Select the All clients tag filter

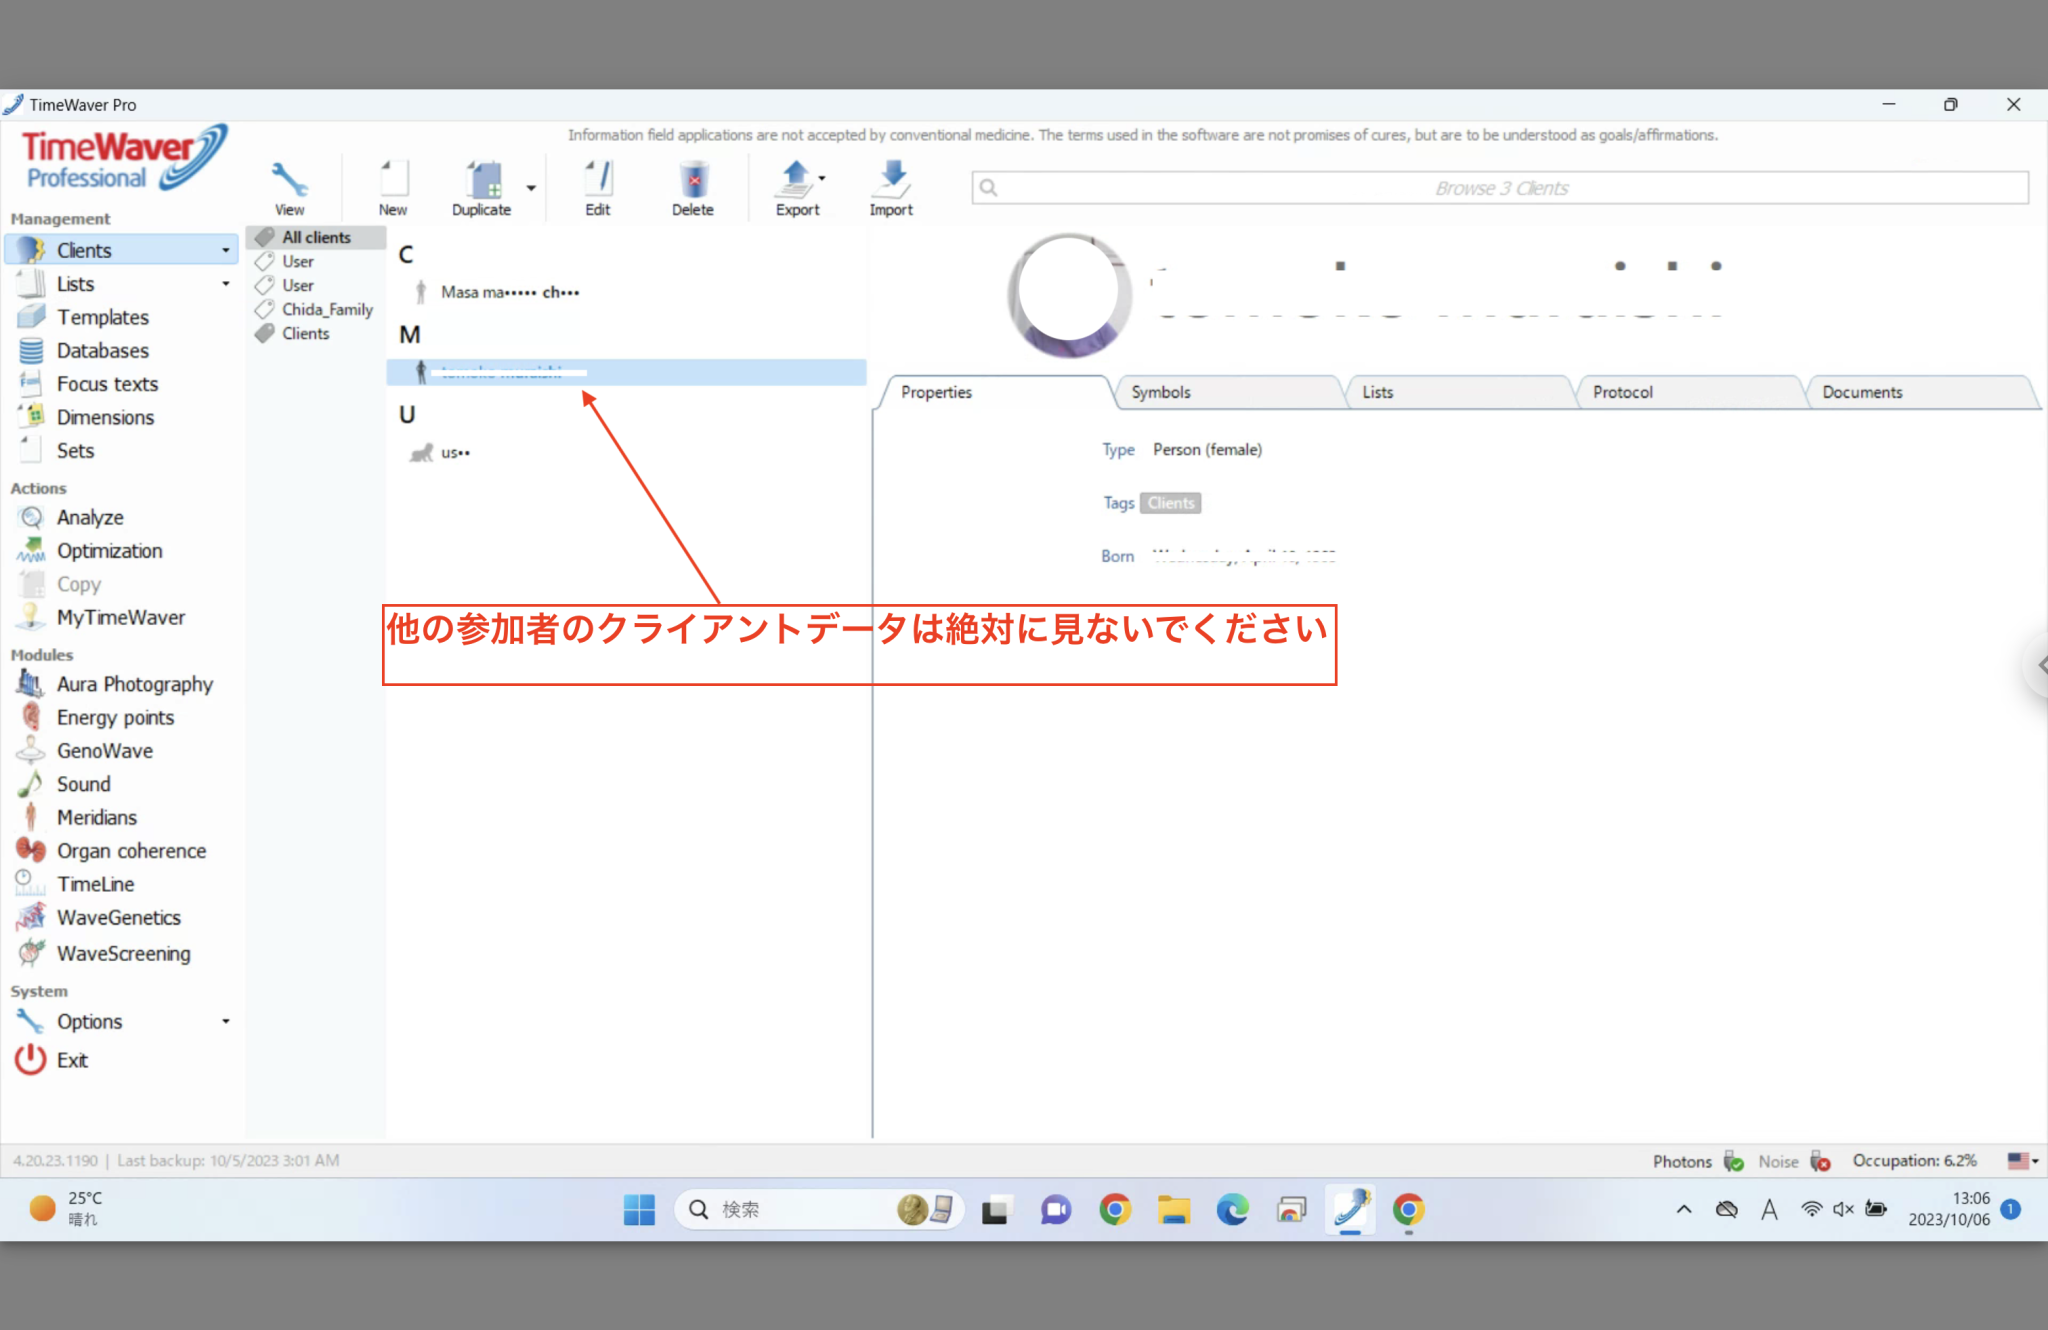[x=316, y=237]
